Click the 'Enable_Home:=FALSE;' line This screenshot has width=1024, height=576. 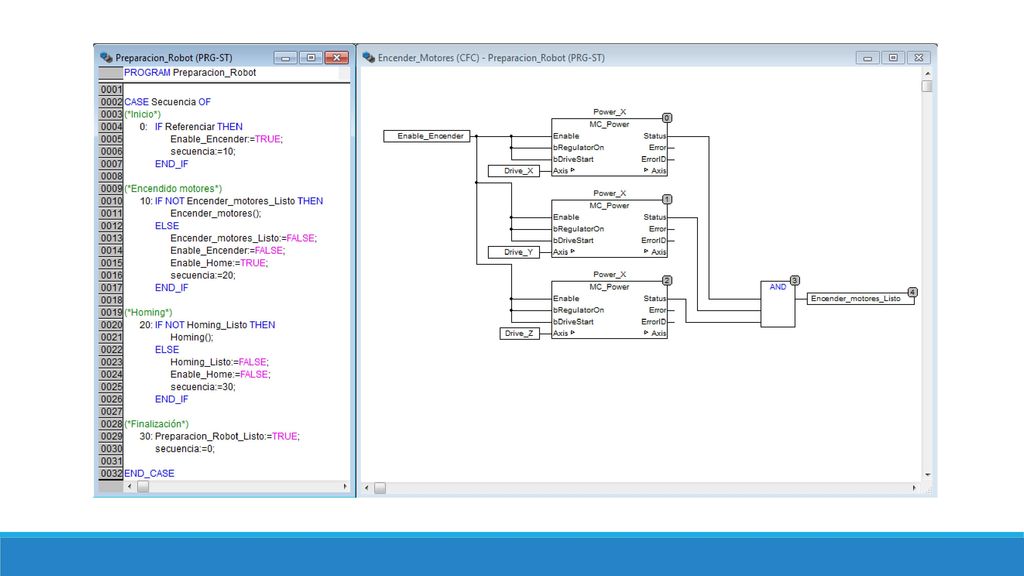point(221,374)
